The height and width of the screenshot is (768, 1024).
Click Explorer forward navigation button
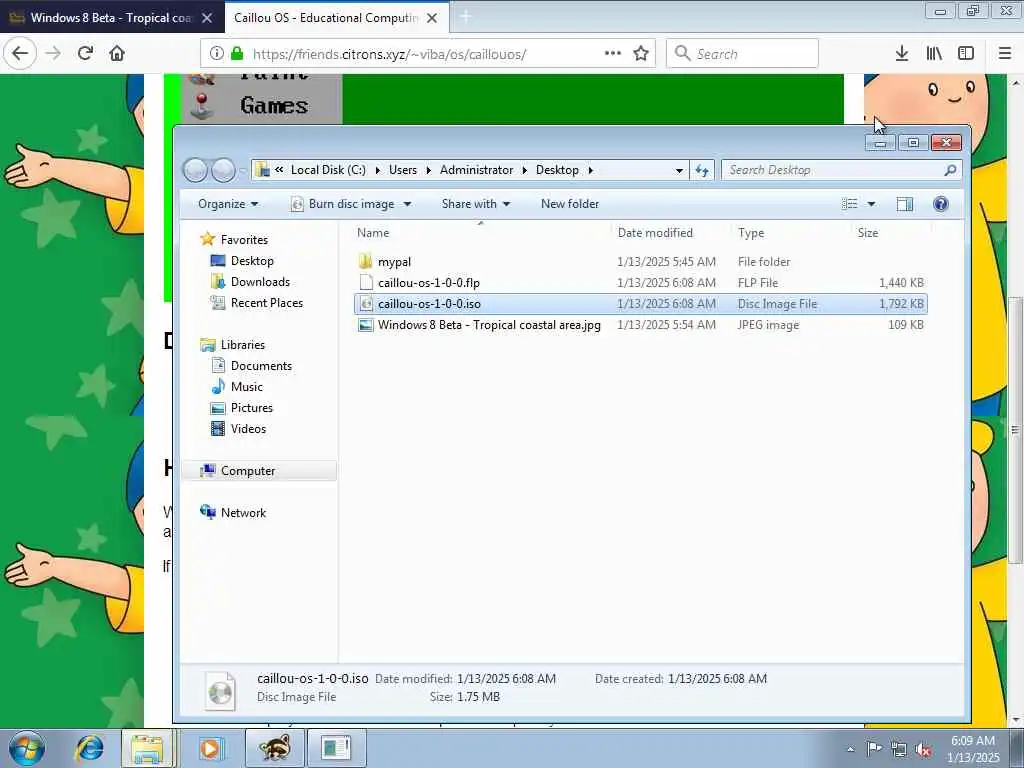pos(223,170)
